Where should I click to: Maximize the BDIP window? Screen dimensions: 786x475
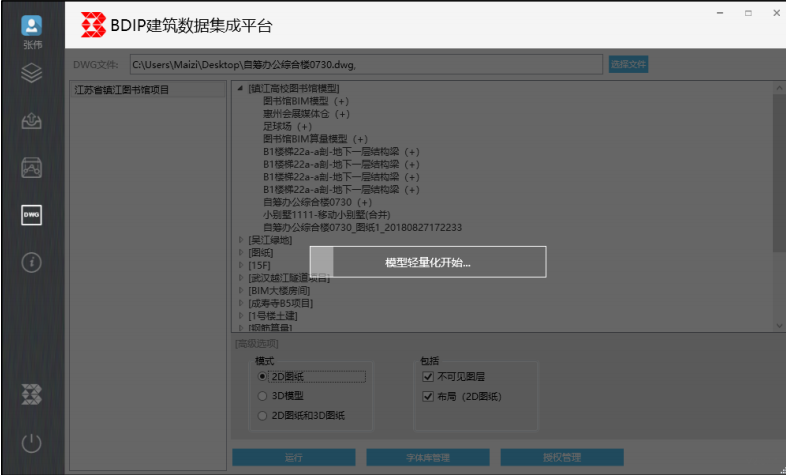tap(748, 13)
